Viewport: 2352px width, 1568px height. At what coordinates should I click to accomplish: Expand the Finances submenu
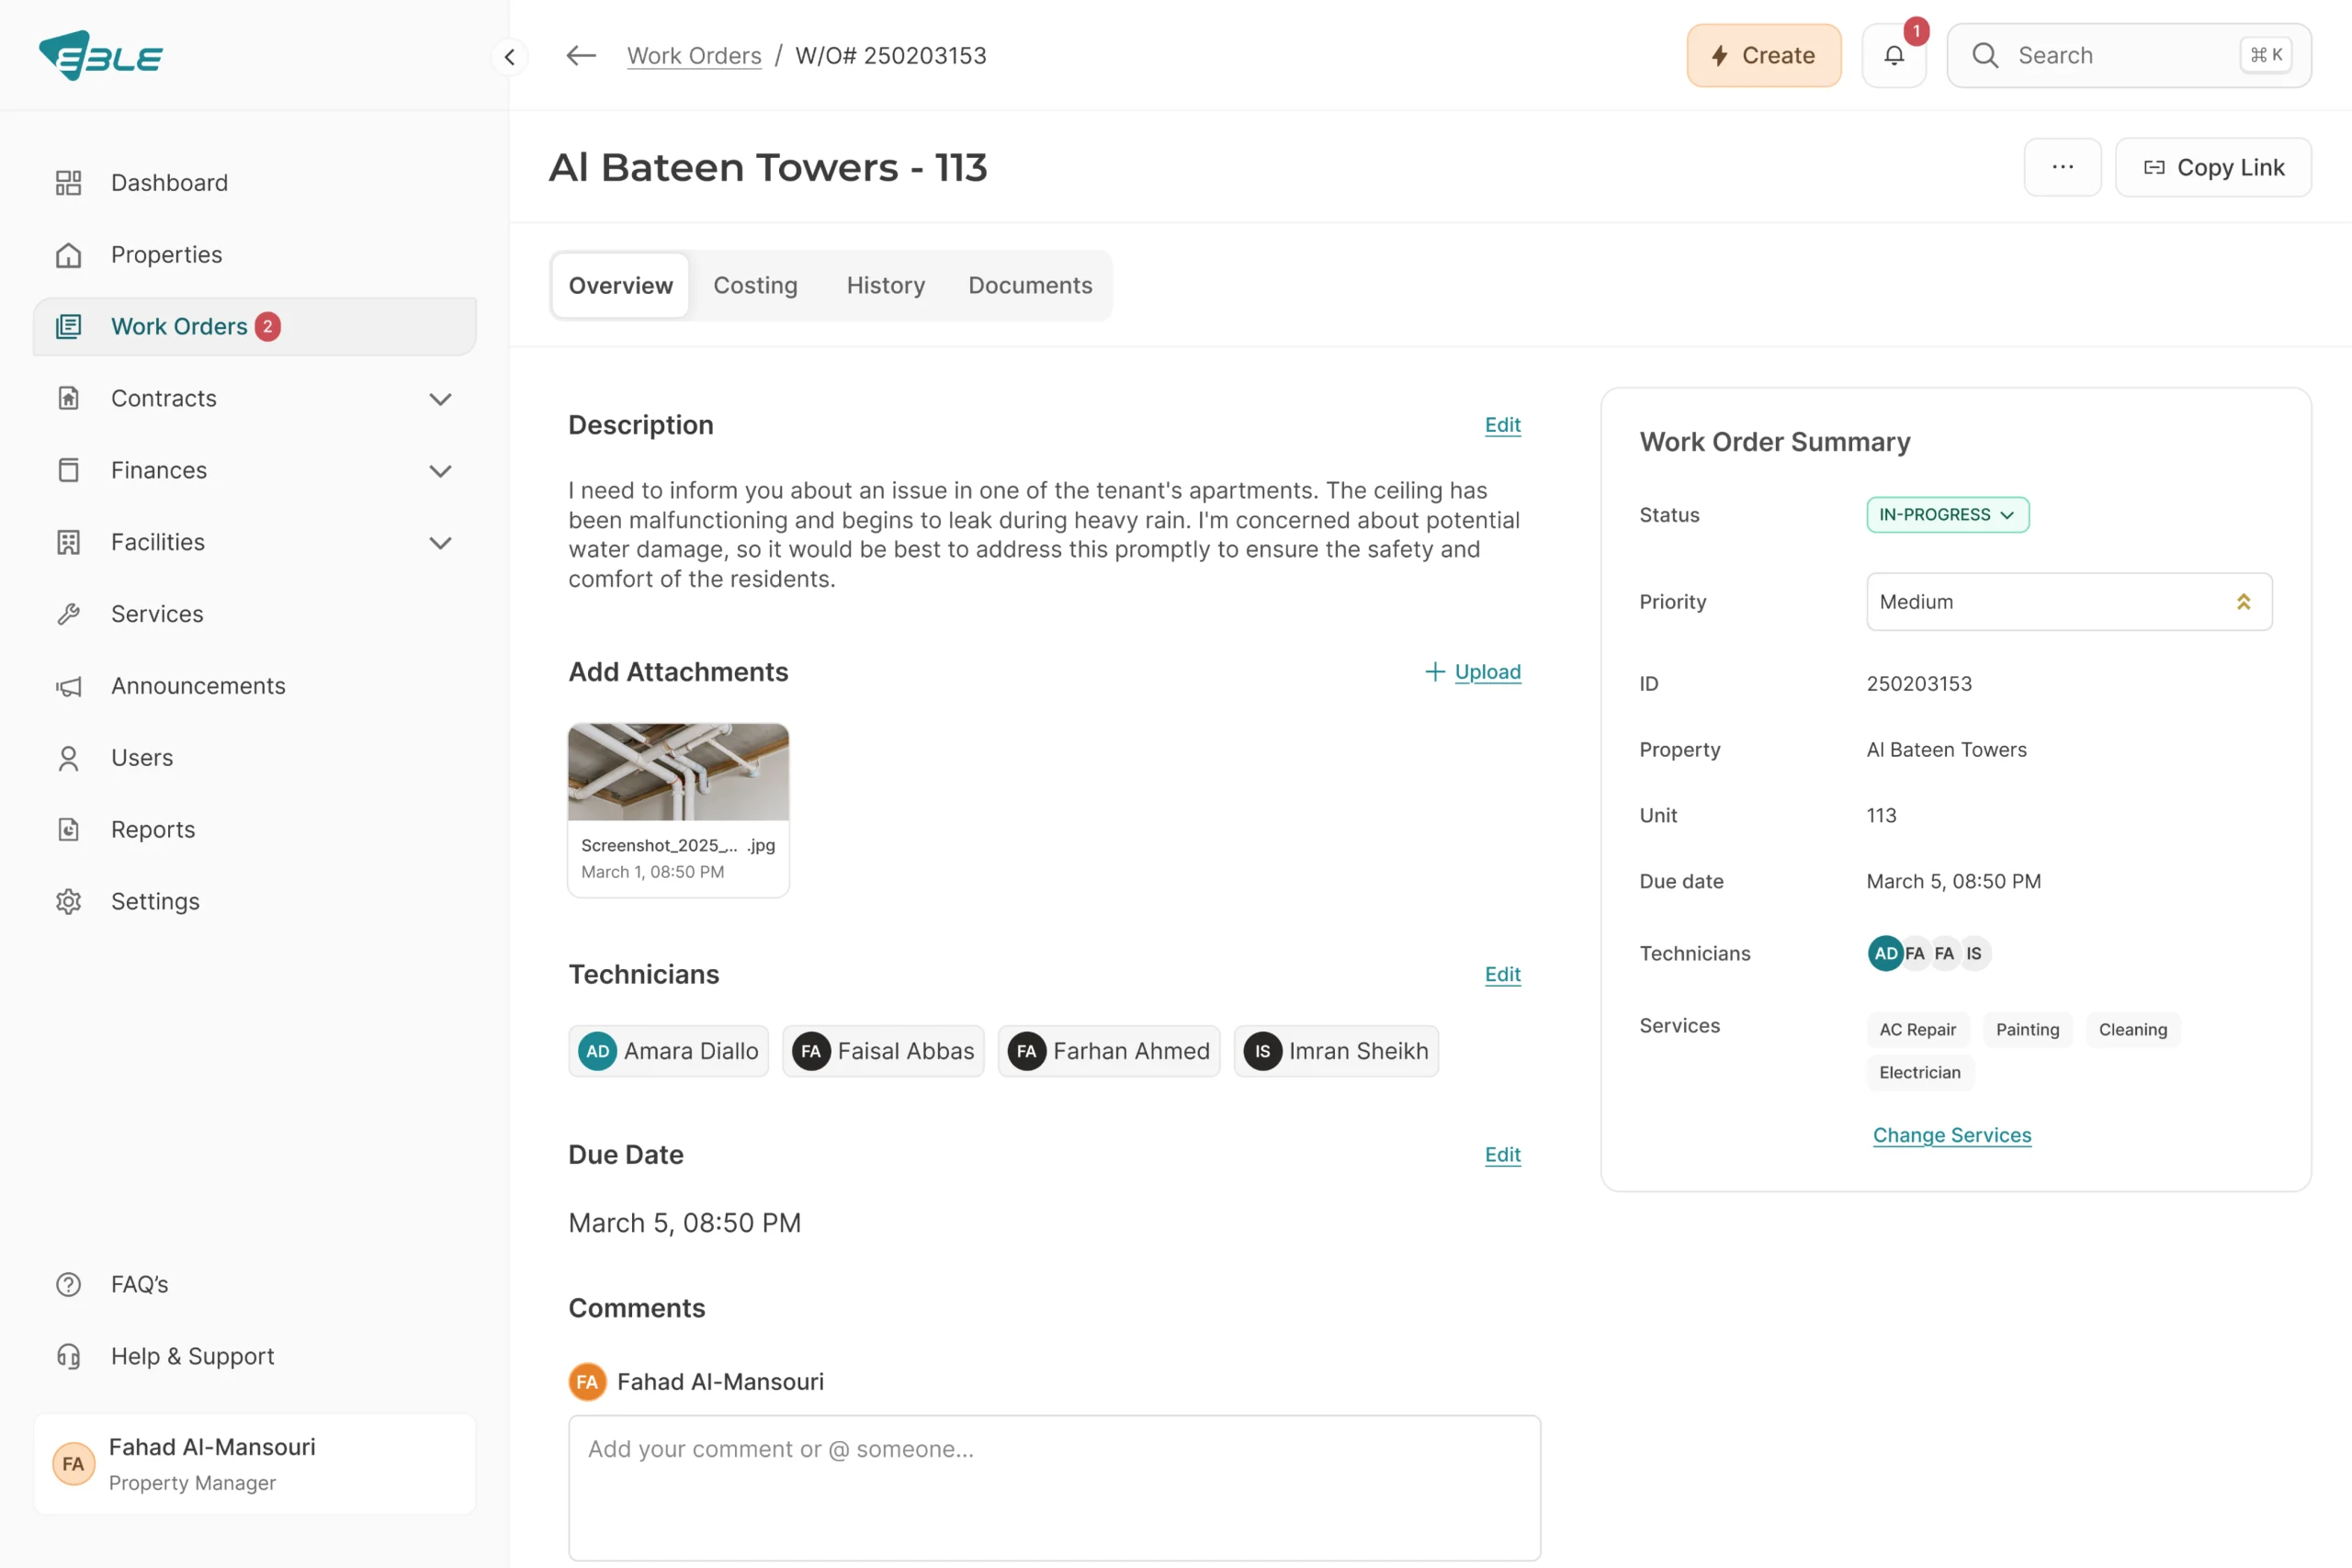(440, 470)
